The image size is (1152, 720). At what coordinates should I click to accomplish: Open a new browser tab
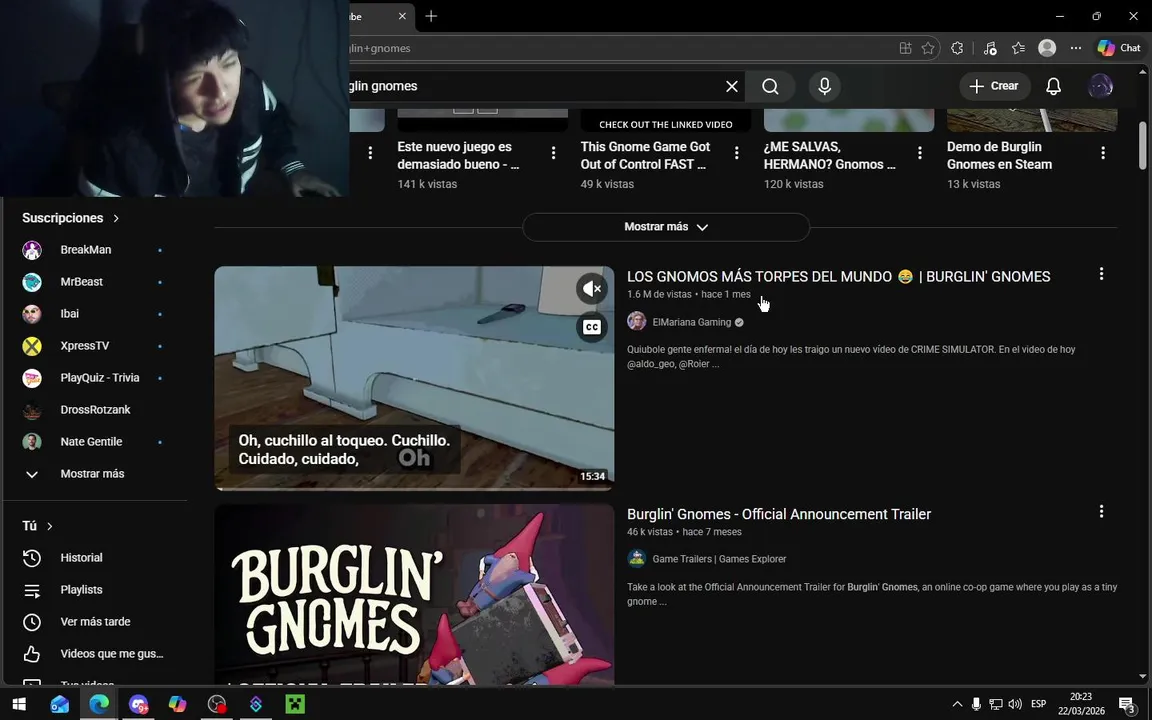[431, 16]
